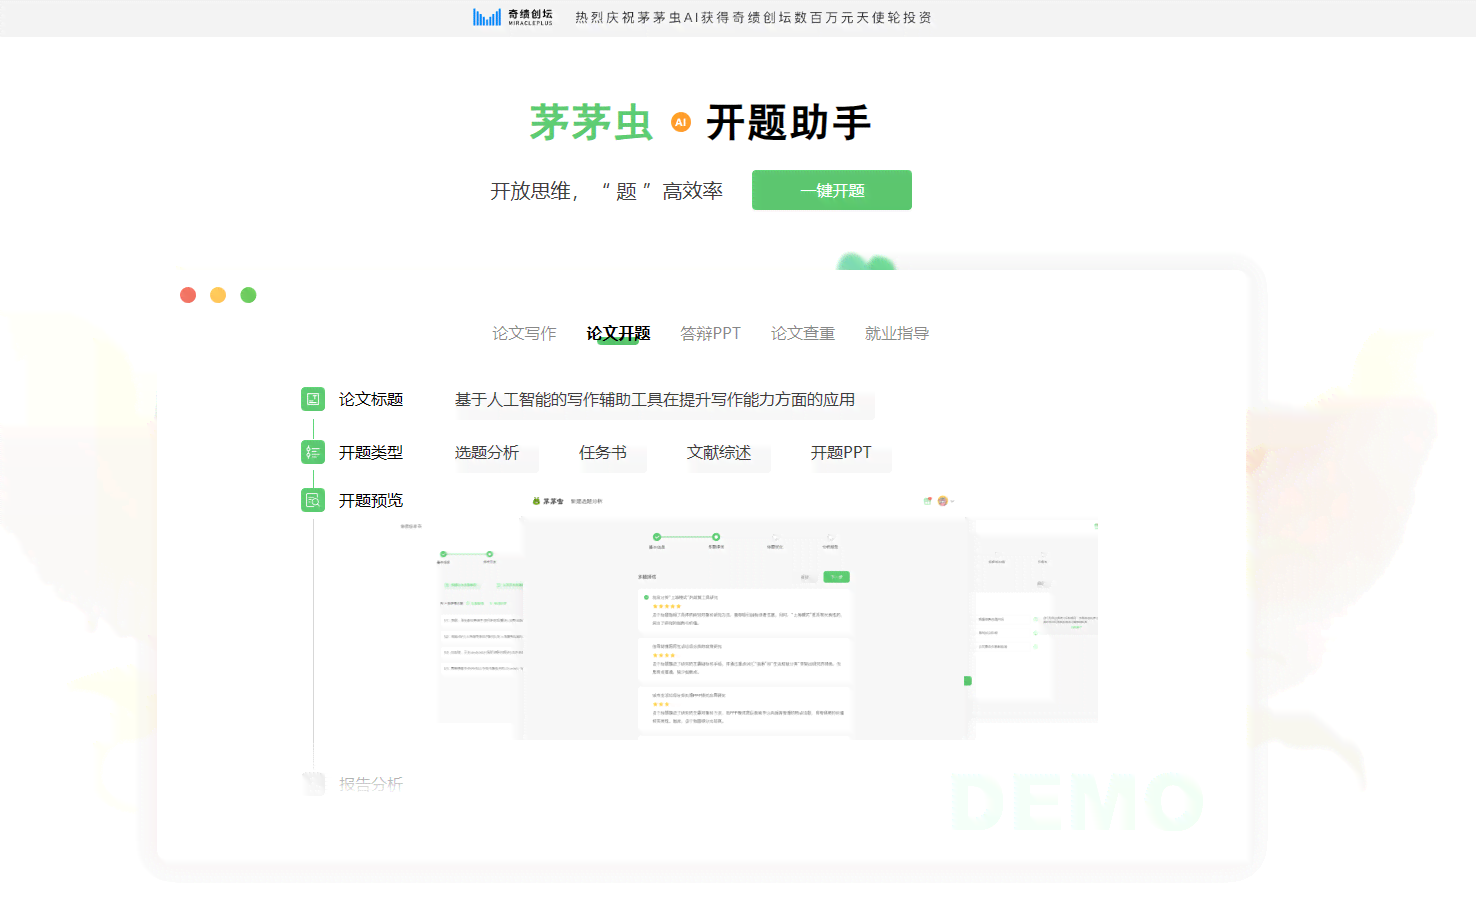Click the 开题类型 list icon
The width and height of the screenshot is (1476, 915).
tap(313, 452)
